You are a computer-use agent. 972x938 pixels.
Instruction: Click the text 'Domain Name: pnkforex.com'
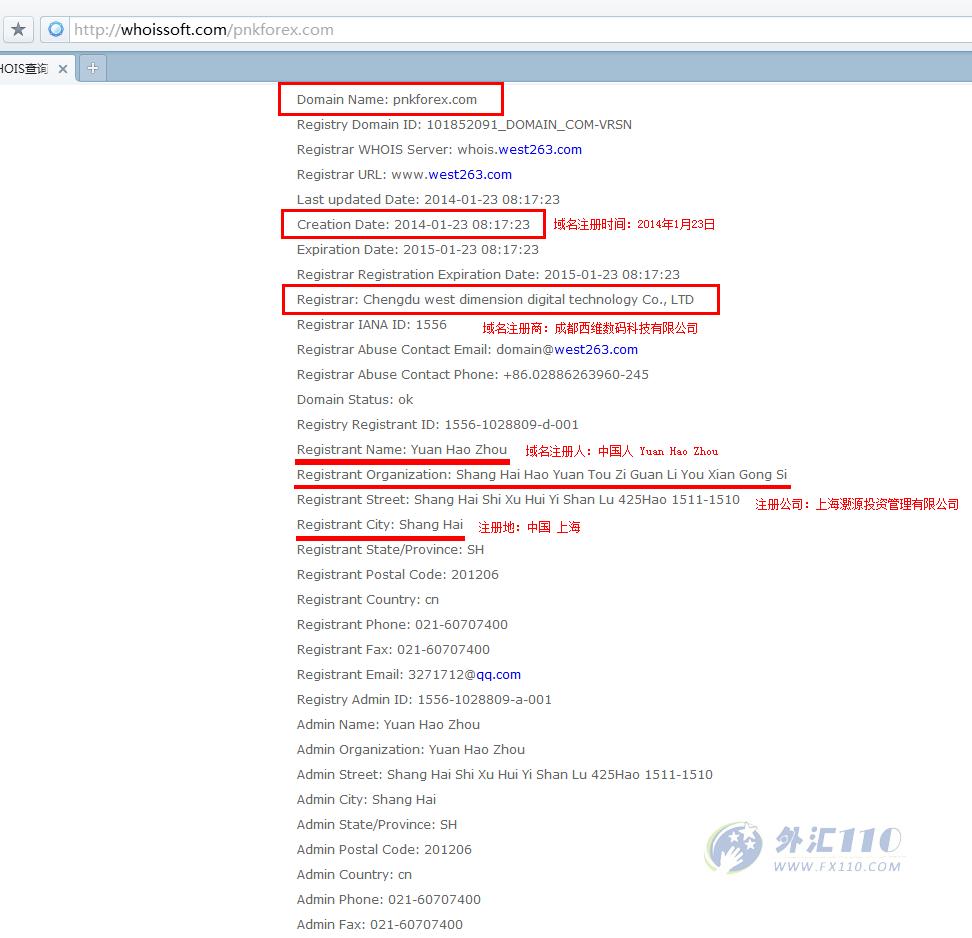click(x=387, y=99)
